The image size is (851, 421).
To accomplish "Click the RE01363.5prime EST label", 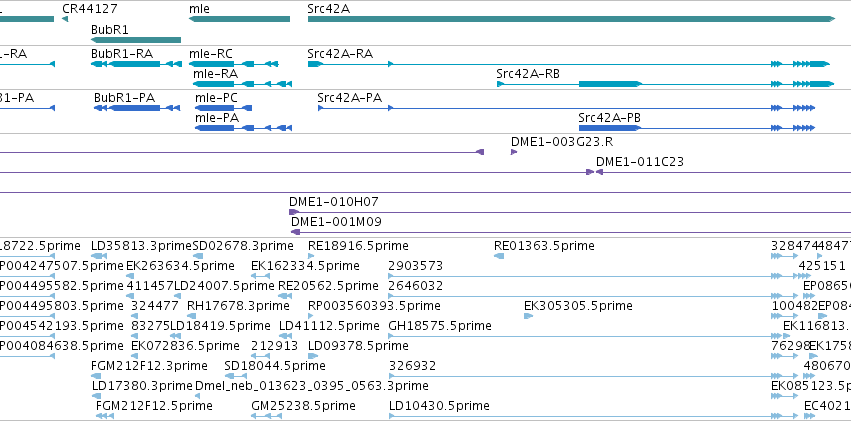I will (x=544, y=246).
